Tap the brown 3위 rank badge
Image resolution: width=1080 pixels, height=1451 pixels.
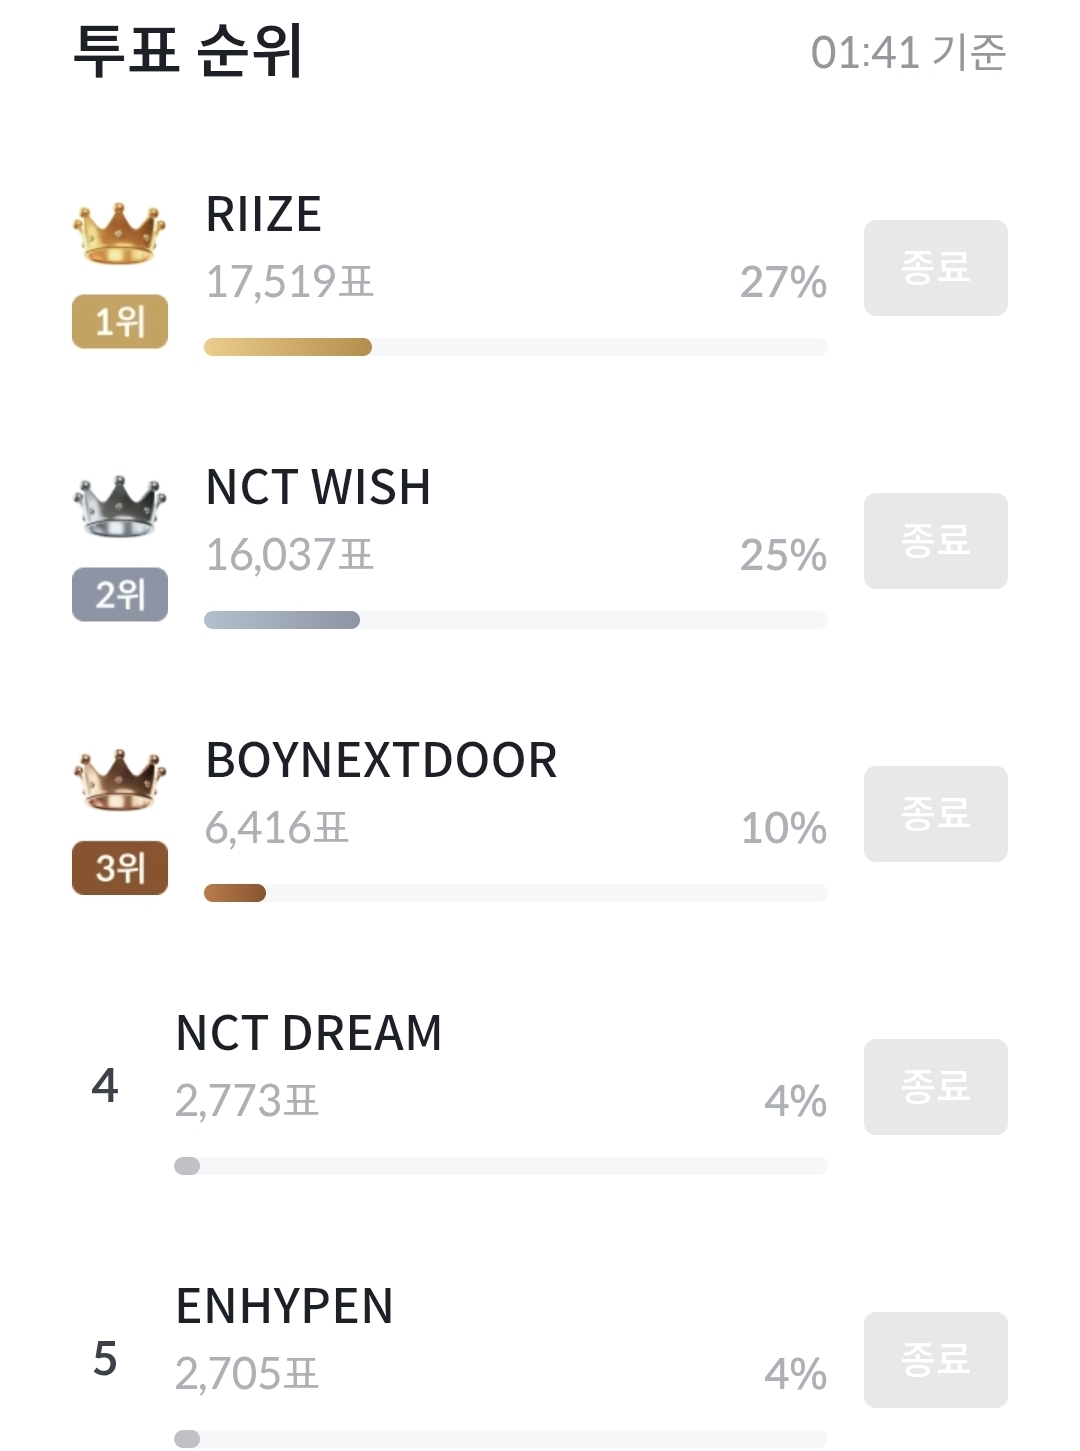pos(120,868)
